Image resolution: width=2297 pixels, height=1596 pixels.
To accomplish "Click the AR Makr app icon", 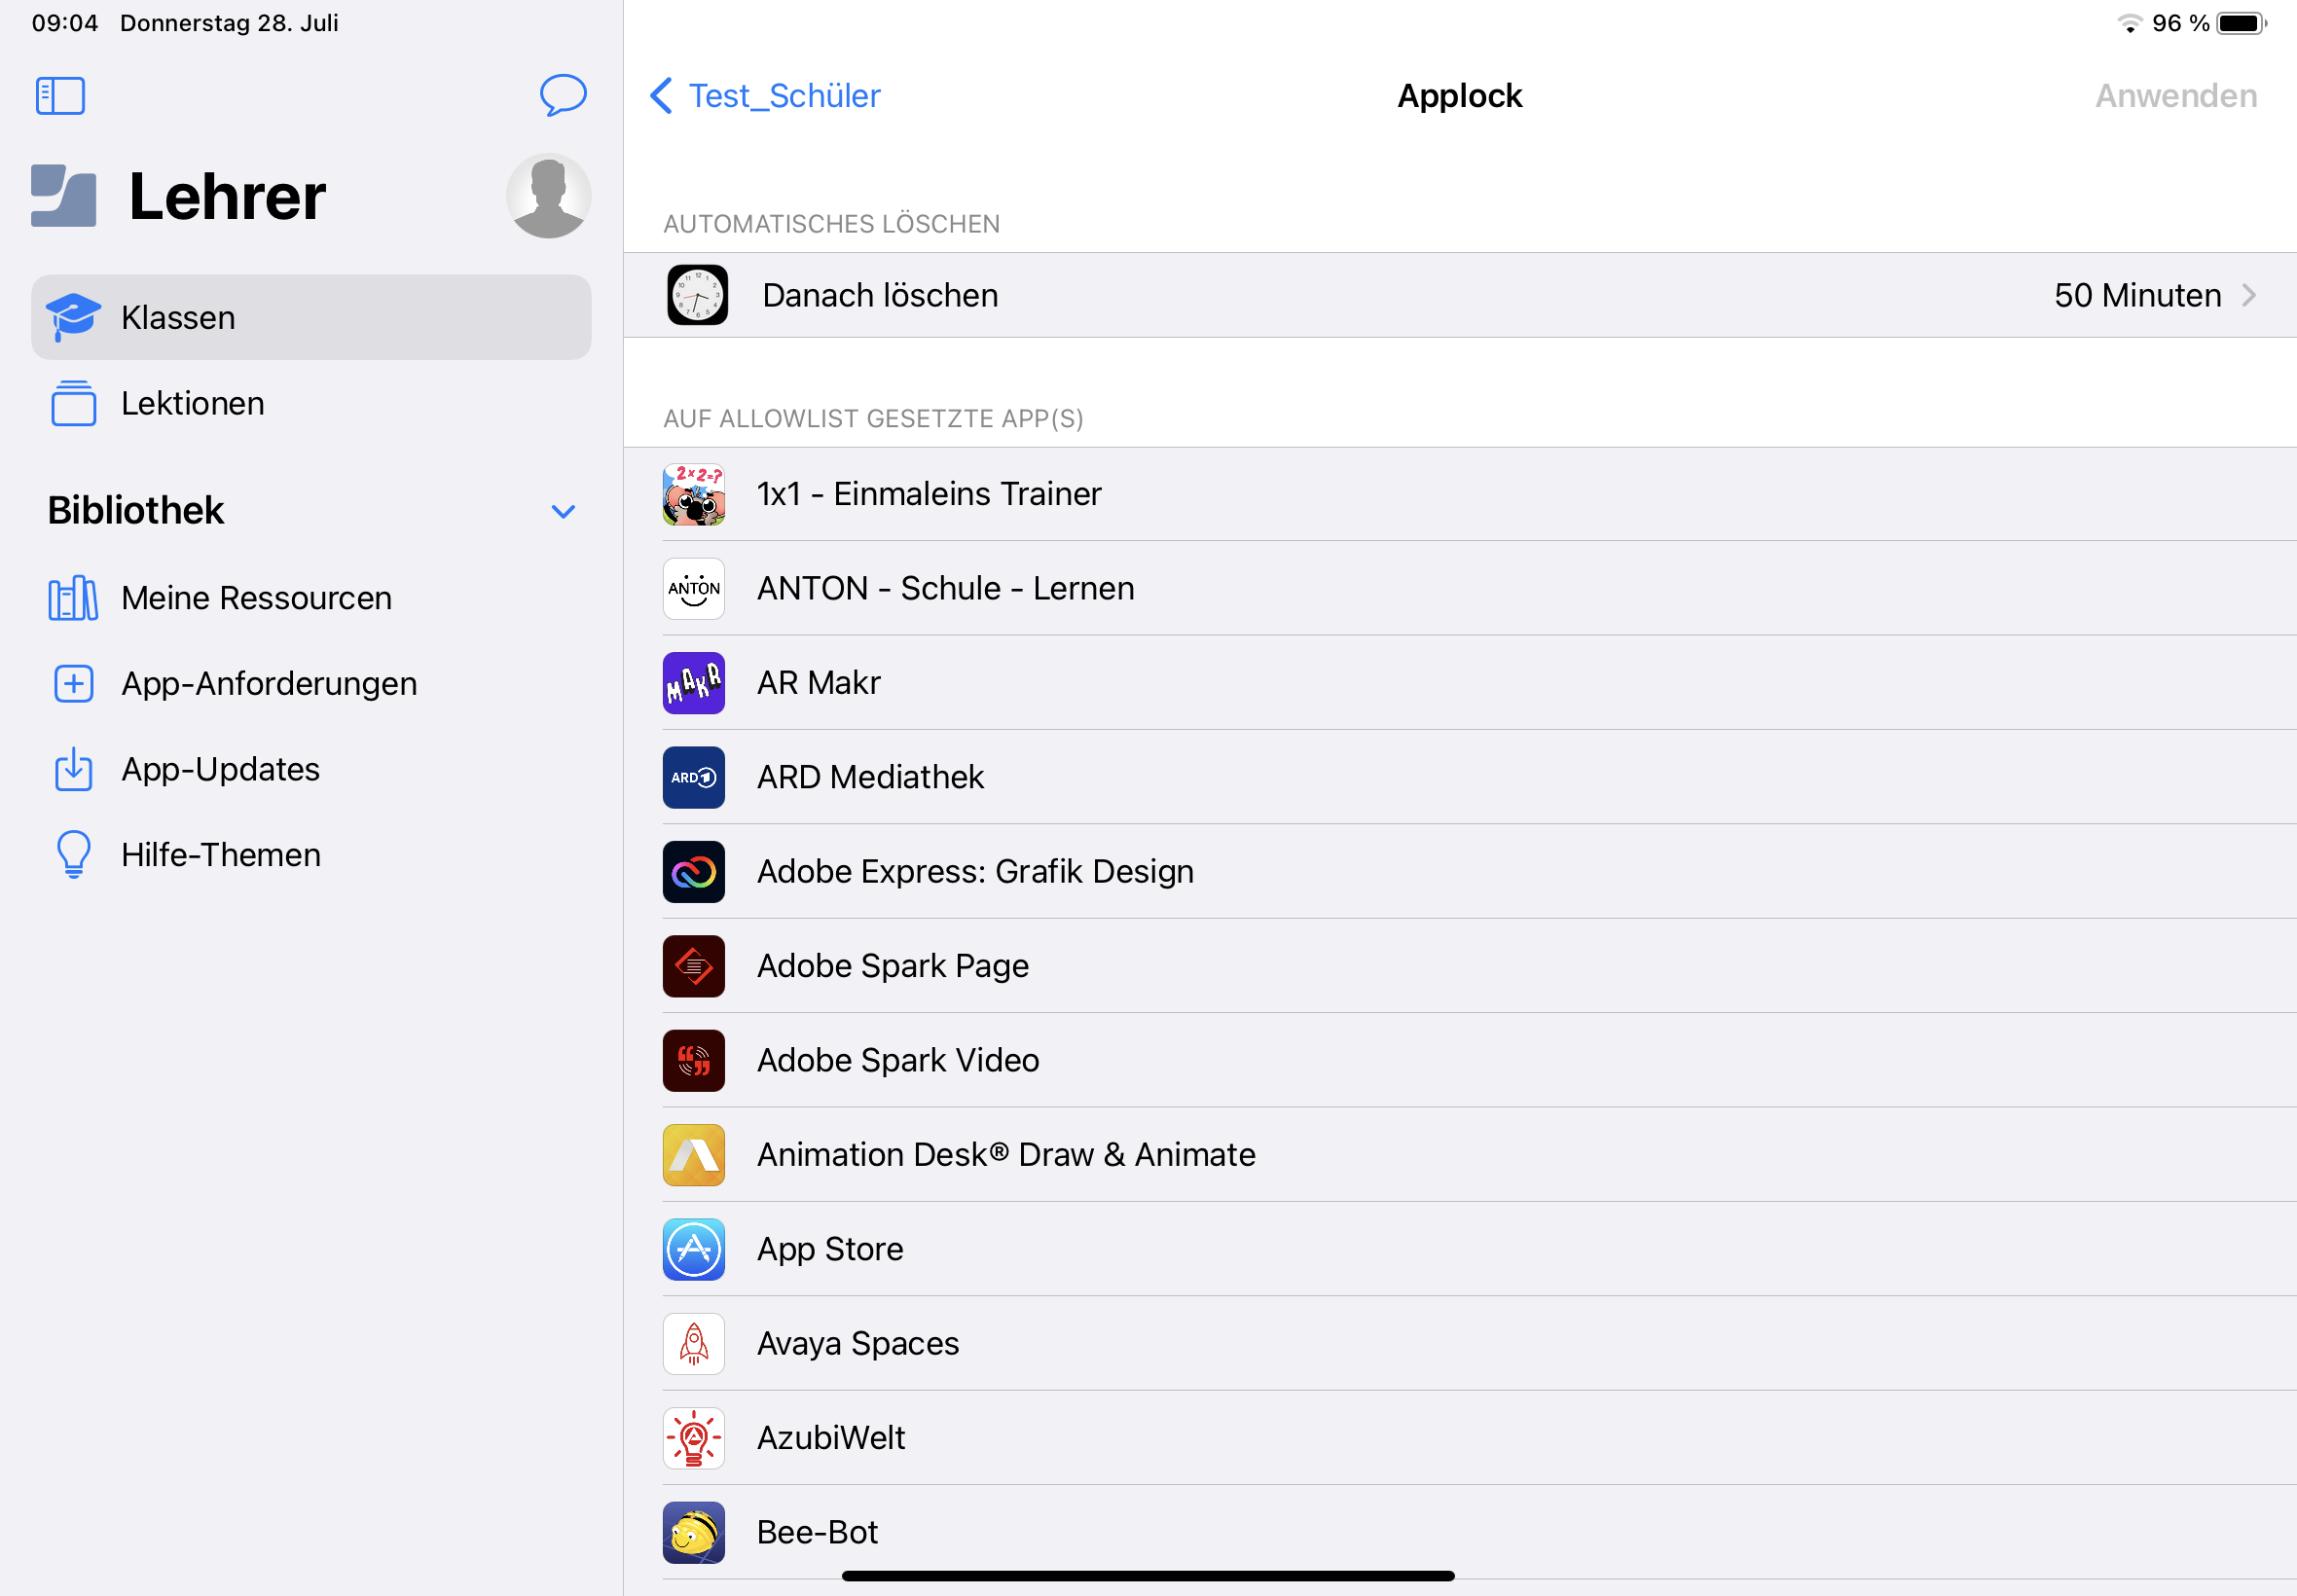I will pos(693,683).
